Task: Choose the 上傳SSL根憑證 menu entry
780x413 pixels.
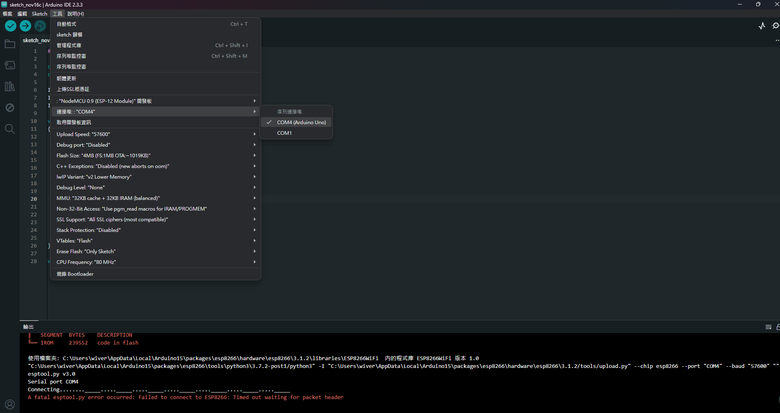Action: coord(156,89)
